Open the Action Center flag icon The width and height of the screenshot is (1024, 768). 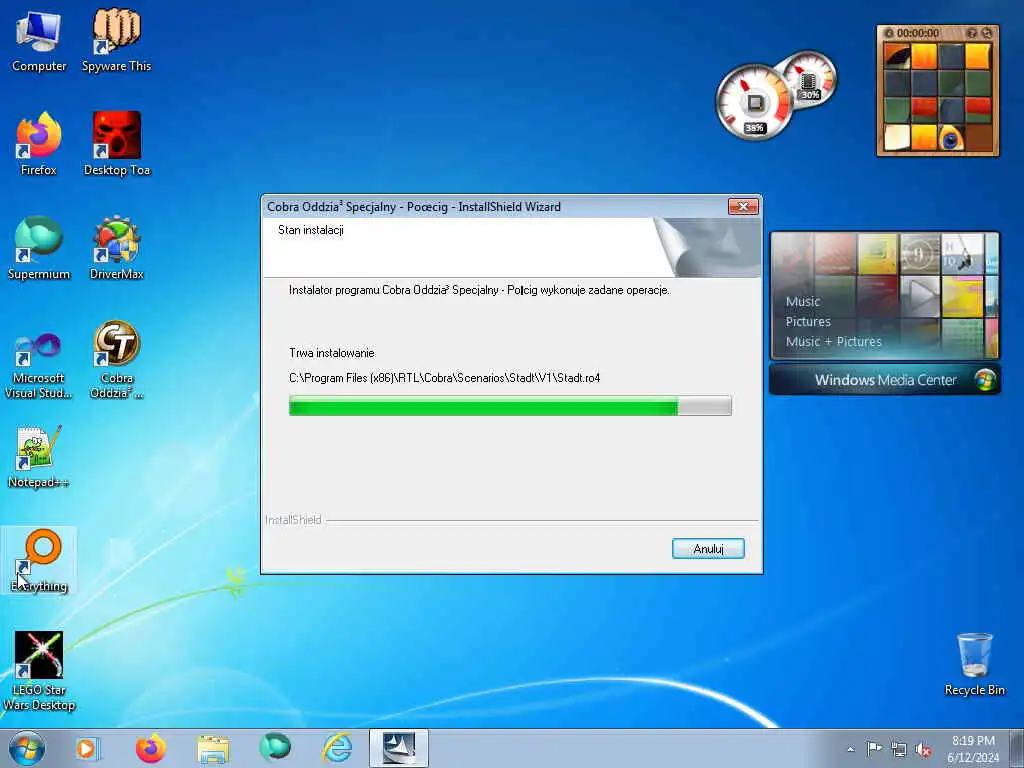(874, 749)
